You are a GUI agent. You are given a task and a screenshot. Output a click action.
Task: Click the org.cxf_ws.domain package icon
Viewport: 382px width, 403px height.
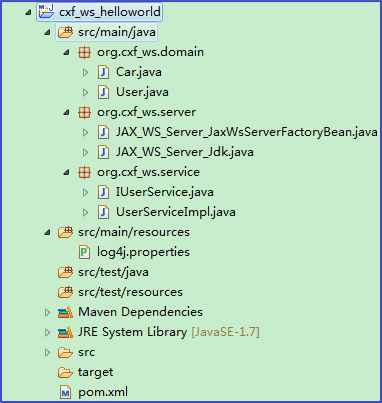pyautogui.click(x=84, y=52)
